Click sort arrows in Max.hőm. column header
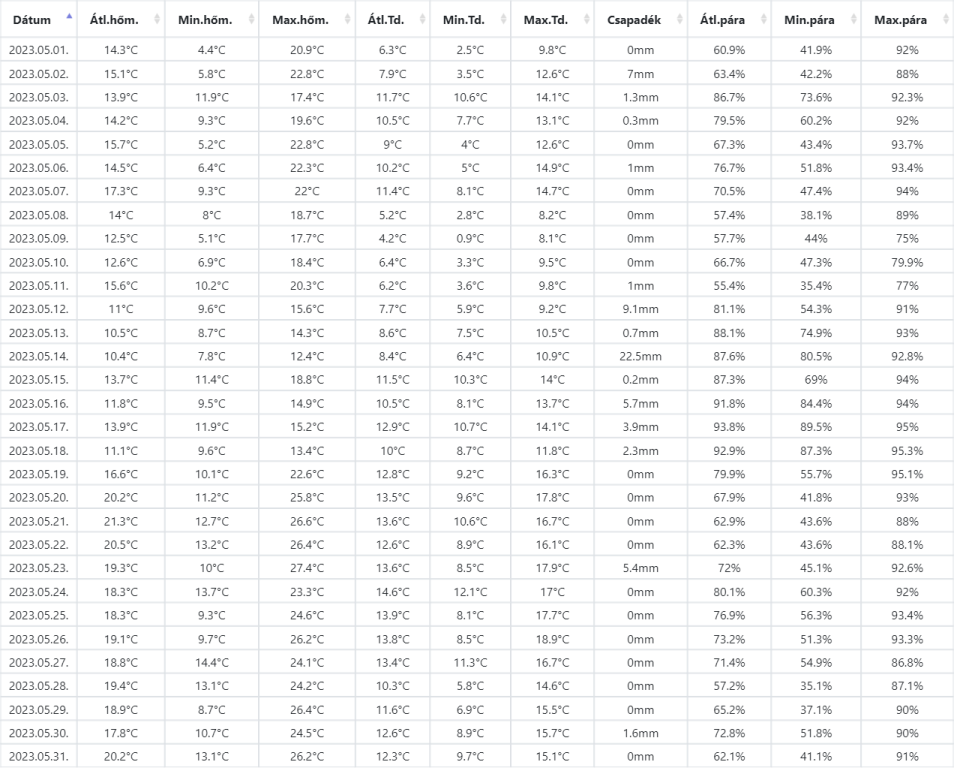This screenshot has height=768, width=954. 347,20
